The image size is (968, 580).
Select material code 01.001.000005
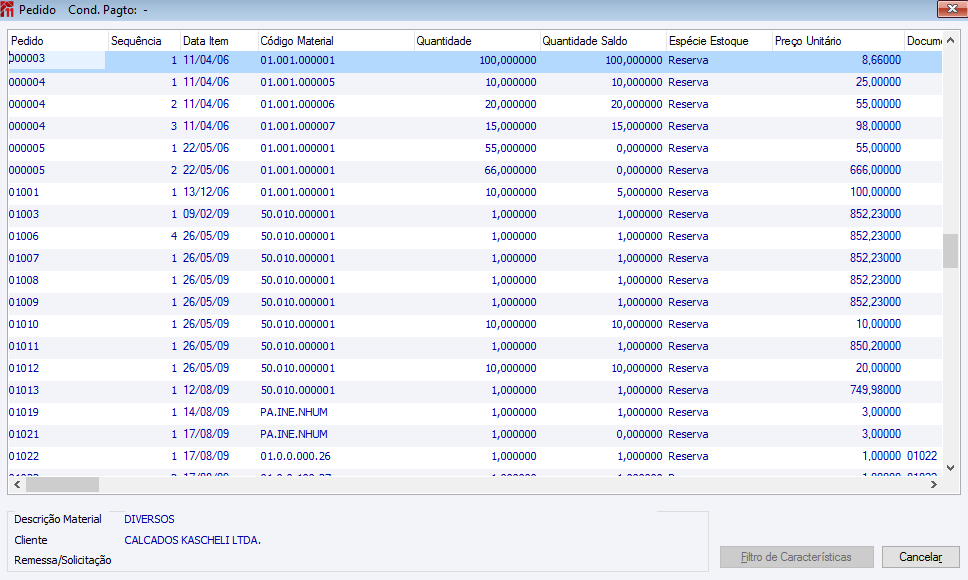(298, 82)
